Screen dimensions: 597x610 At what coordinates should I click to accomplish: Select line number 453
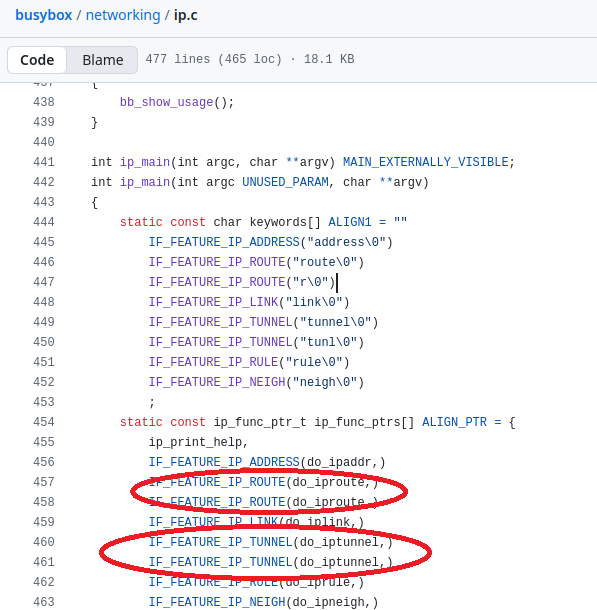coord(44,402)
